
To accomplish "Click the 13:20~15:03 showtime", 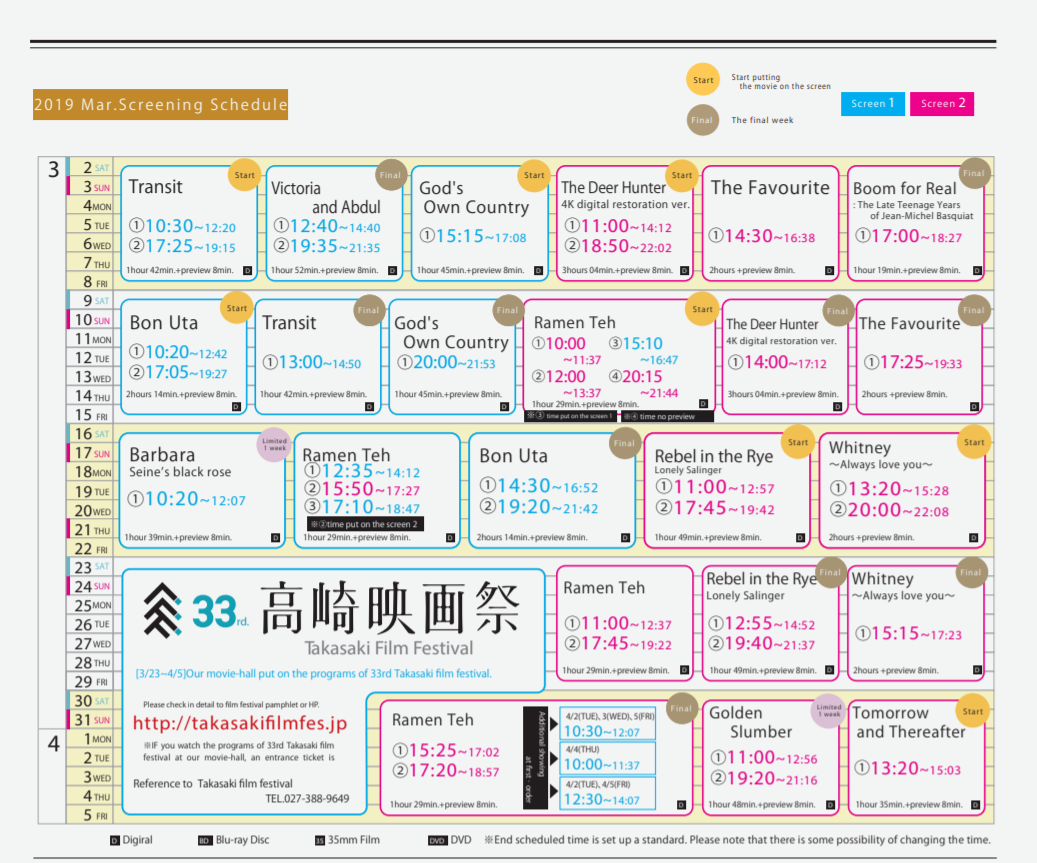I will [907, 768].
